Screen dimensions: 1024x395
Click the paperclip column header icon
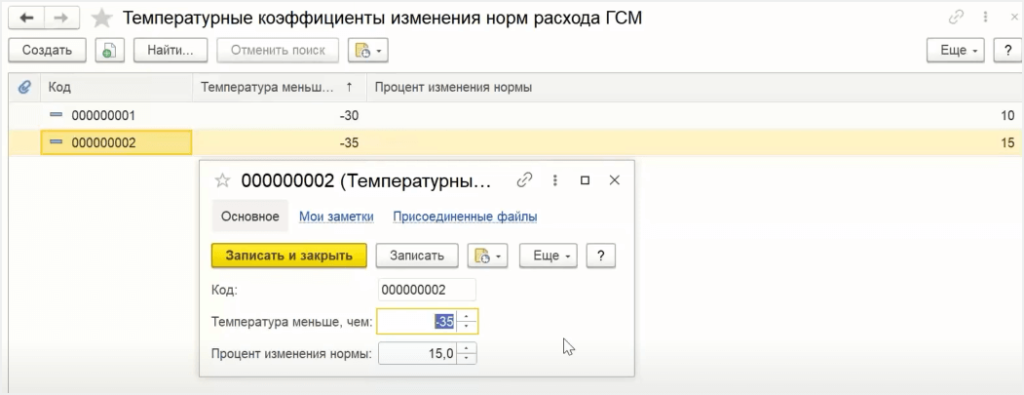point(24,87)
